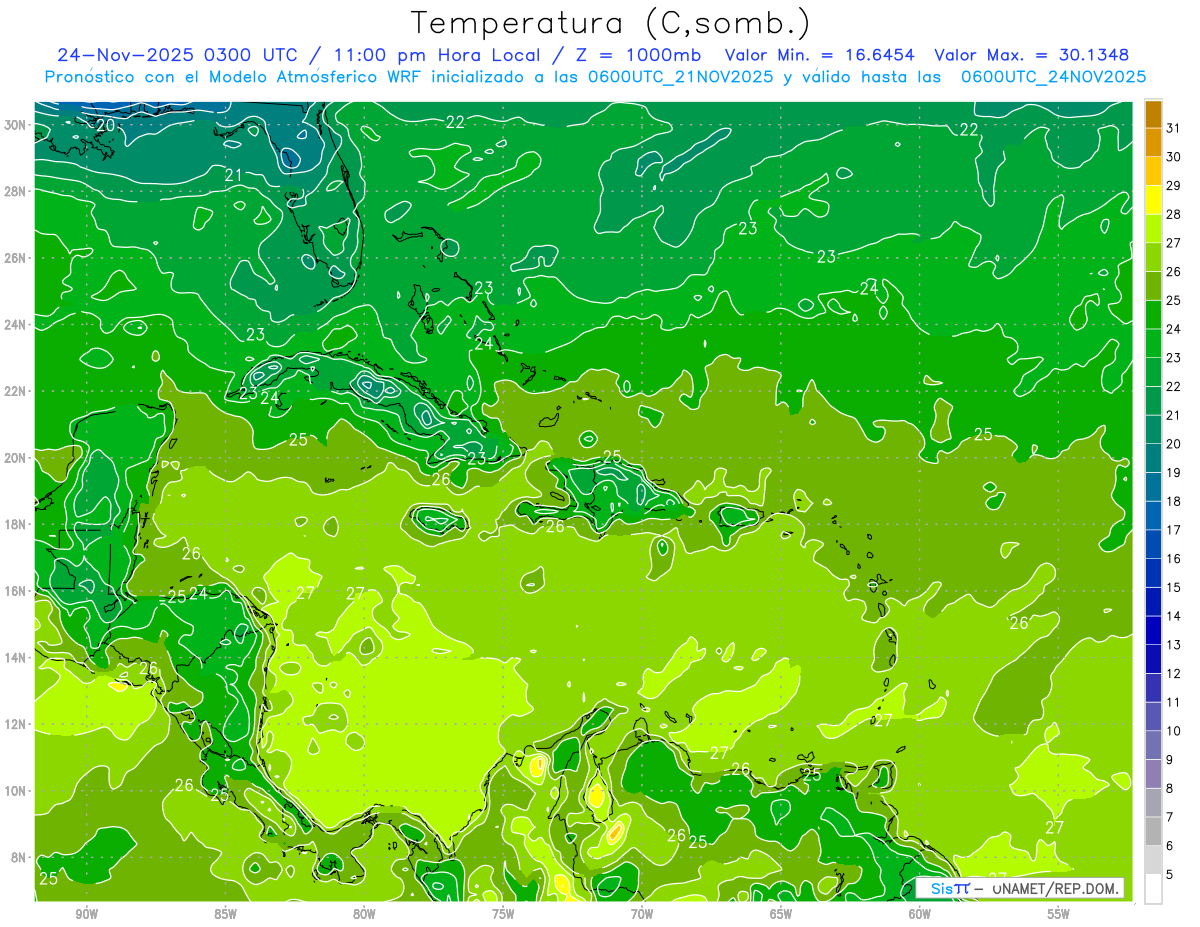Click the '28N' latitude axis label
The width and height of the screenshot is (1200, 927).
15,191
